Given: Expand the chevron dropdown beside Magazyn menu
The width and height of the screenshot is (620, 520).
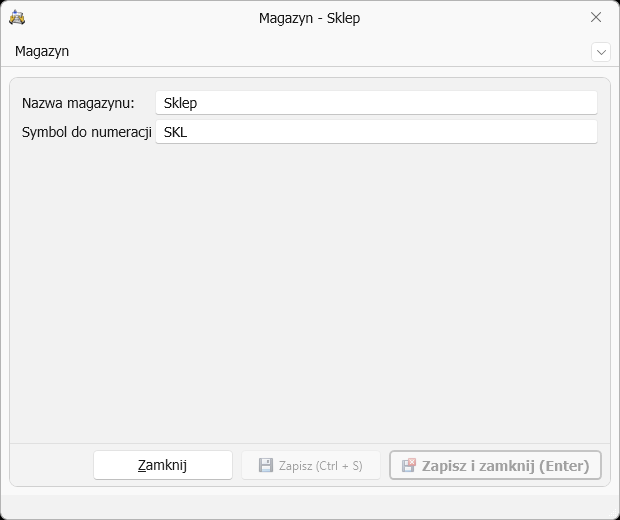Looking at the screenshot, I should pos(601,52).
